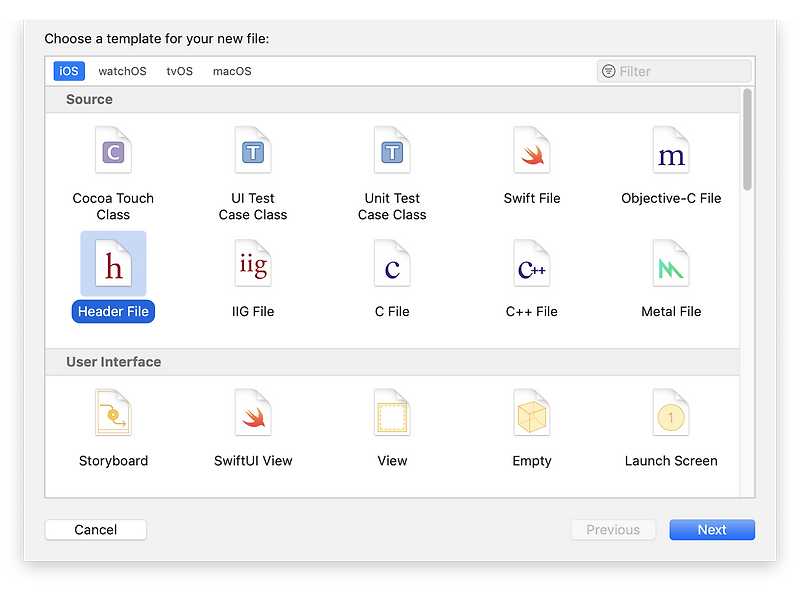Viewport: 800px width, 589px height.
Task: Click the Cancel button
Action: tap(96, 530)
